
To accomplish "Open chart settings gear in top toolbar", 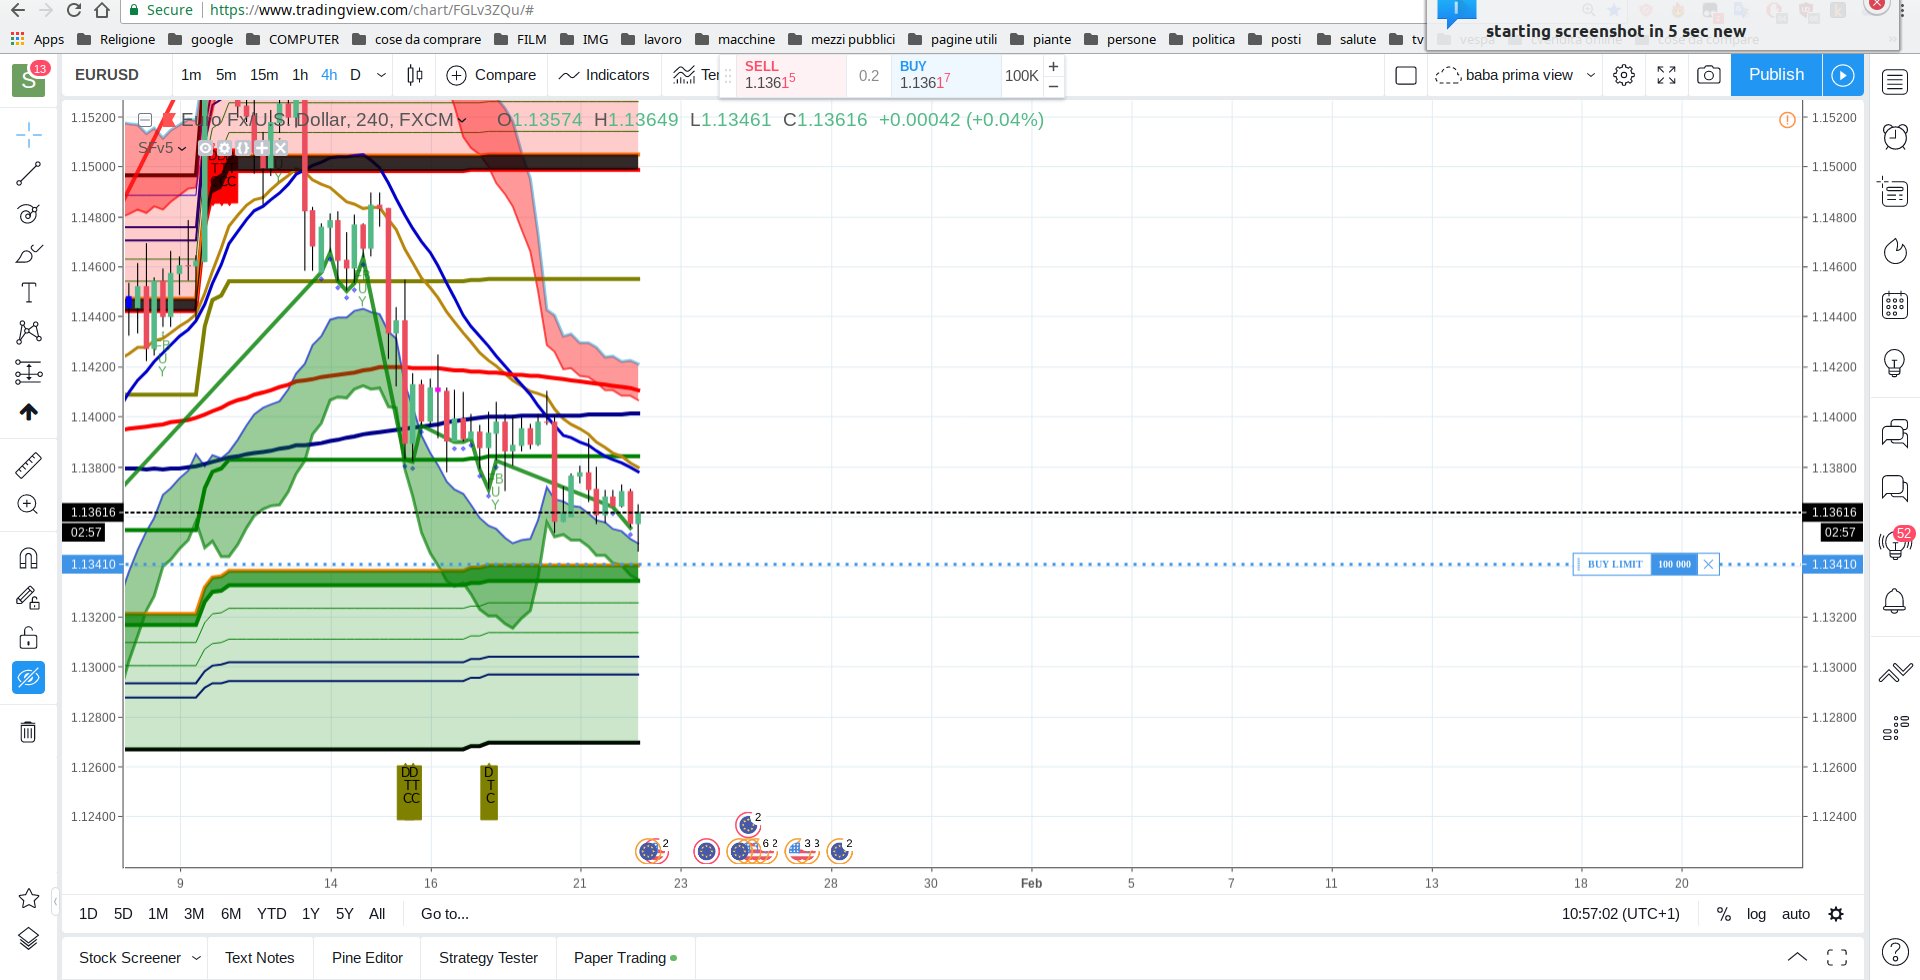I will point(1624,75).
